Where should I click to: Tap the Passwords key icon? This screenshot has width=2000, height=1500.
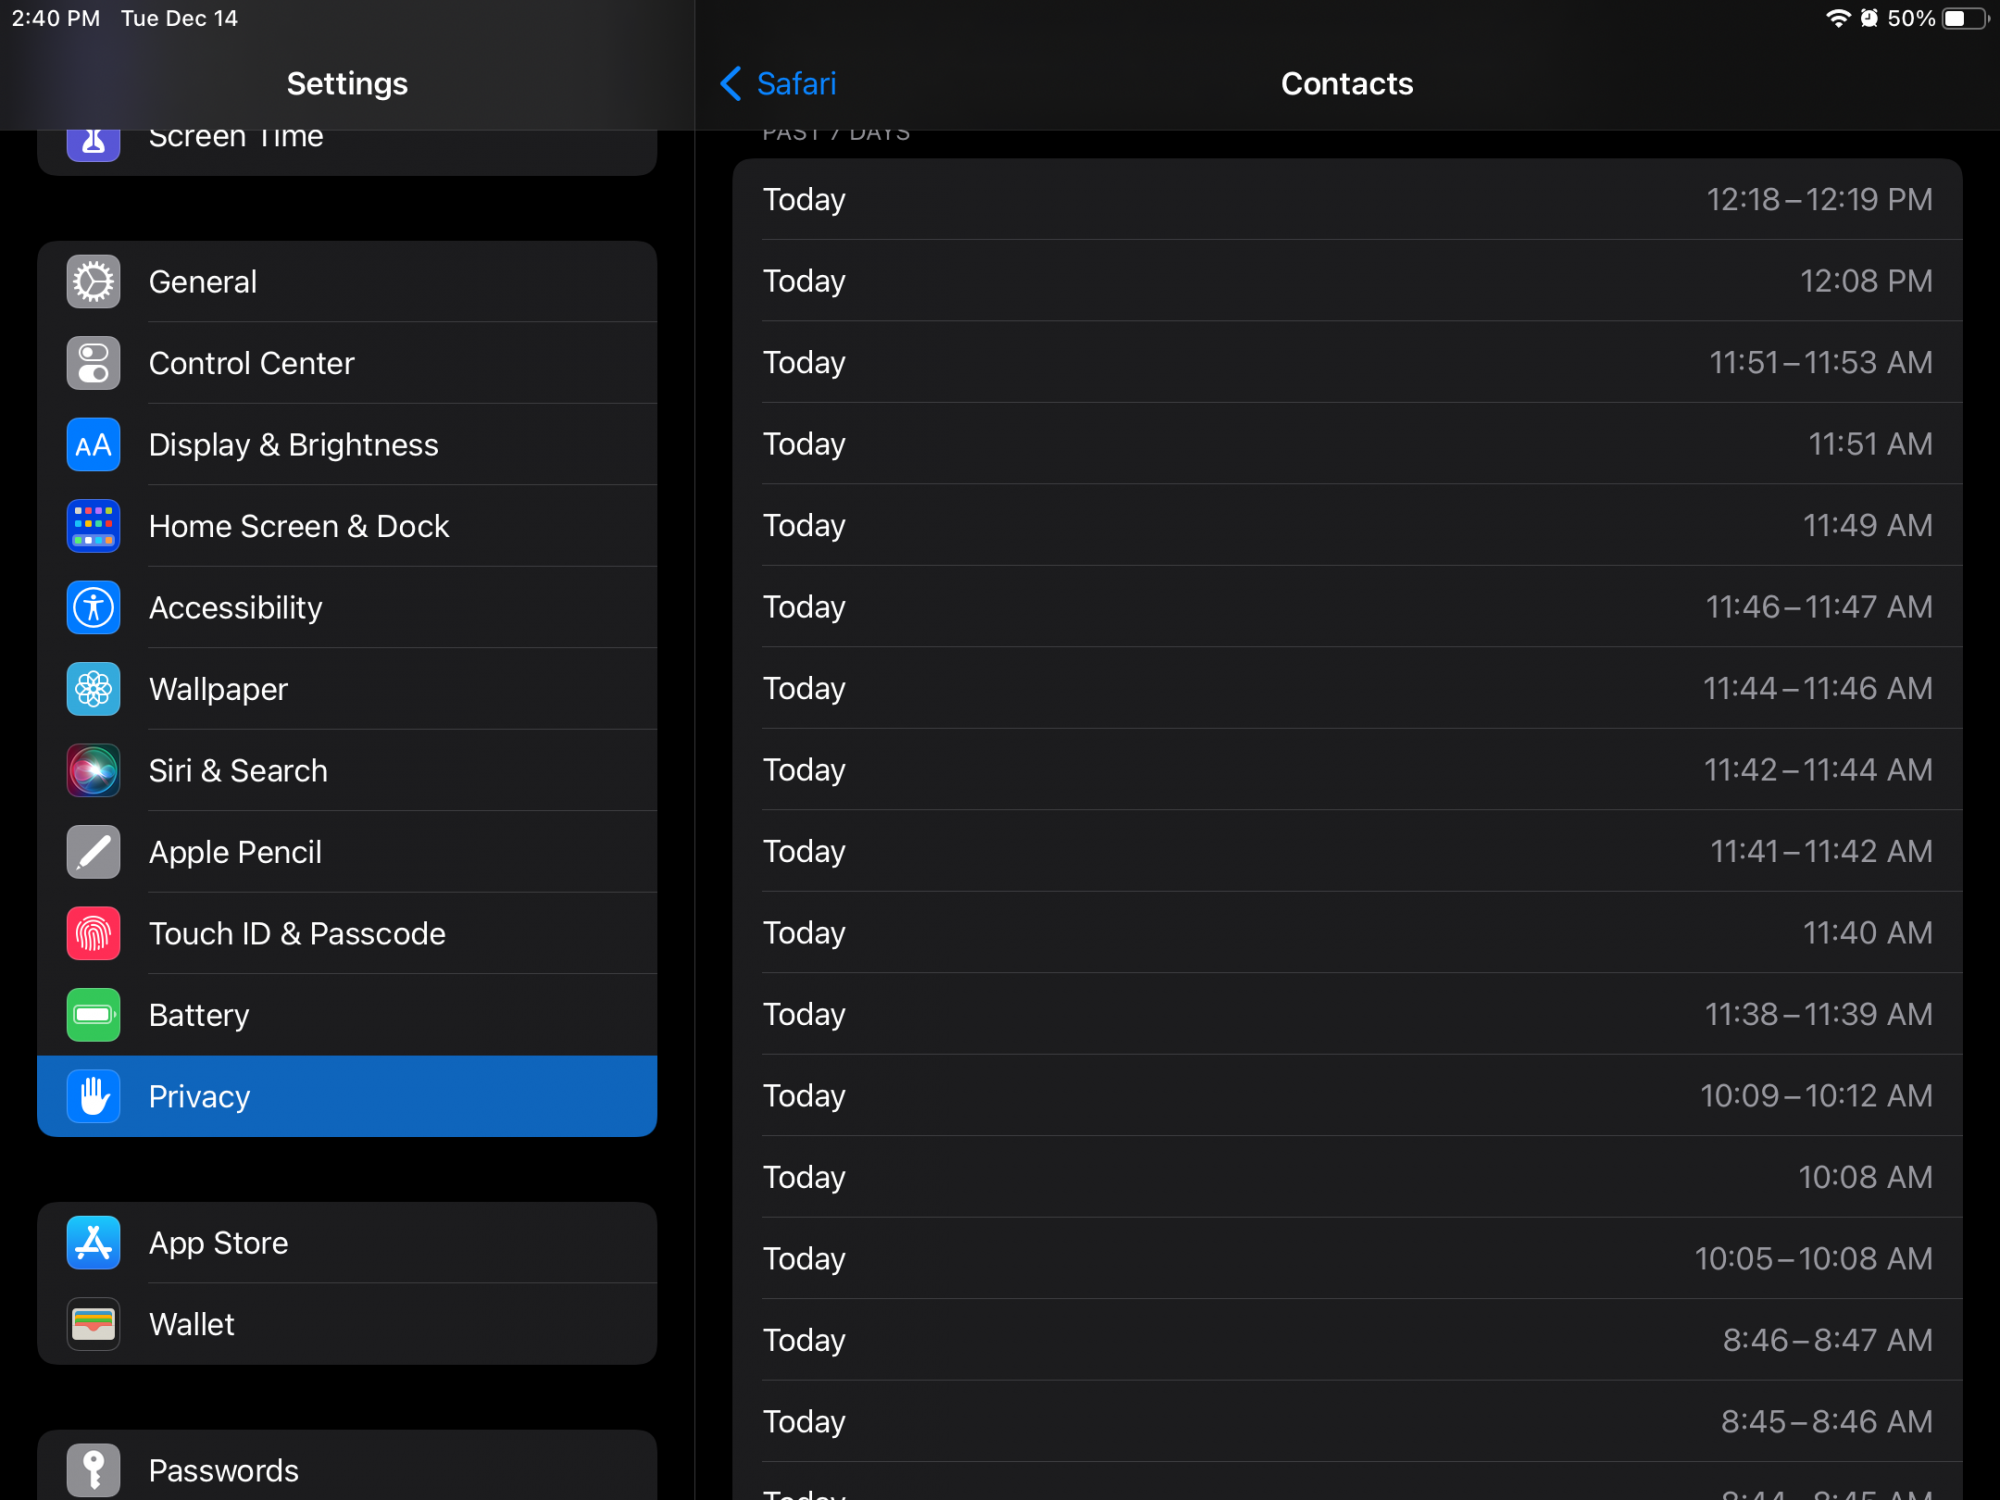(93, 1470)
